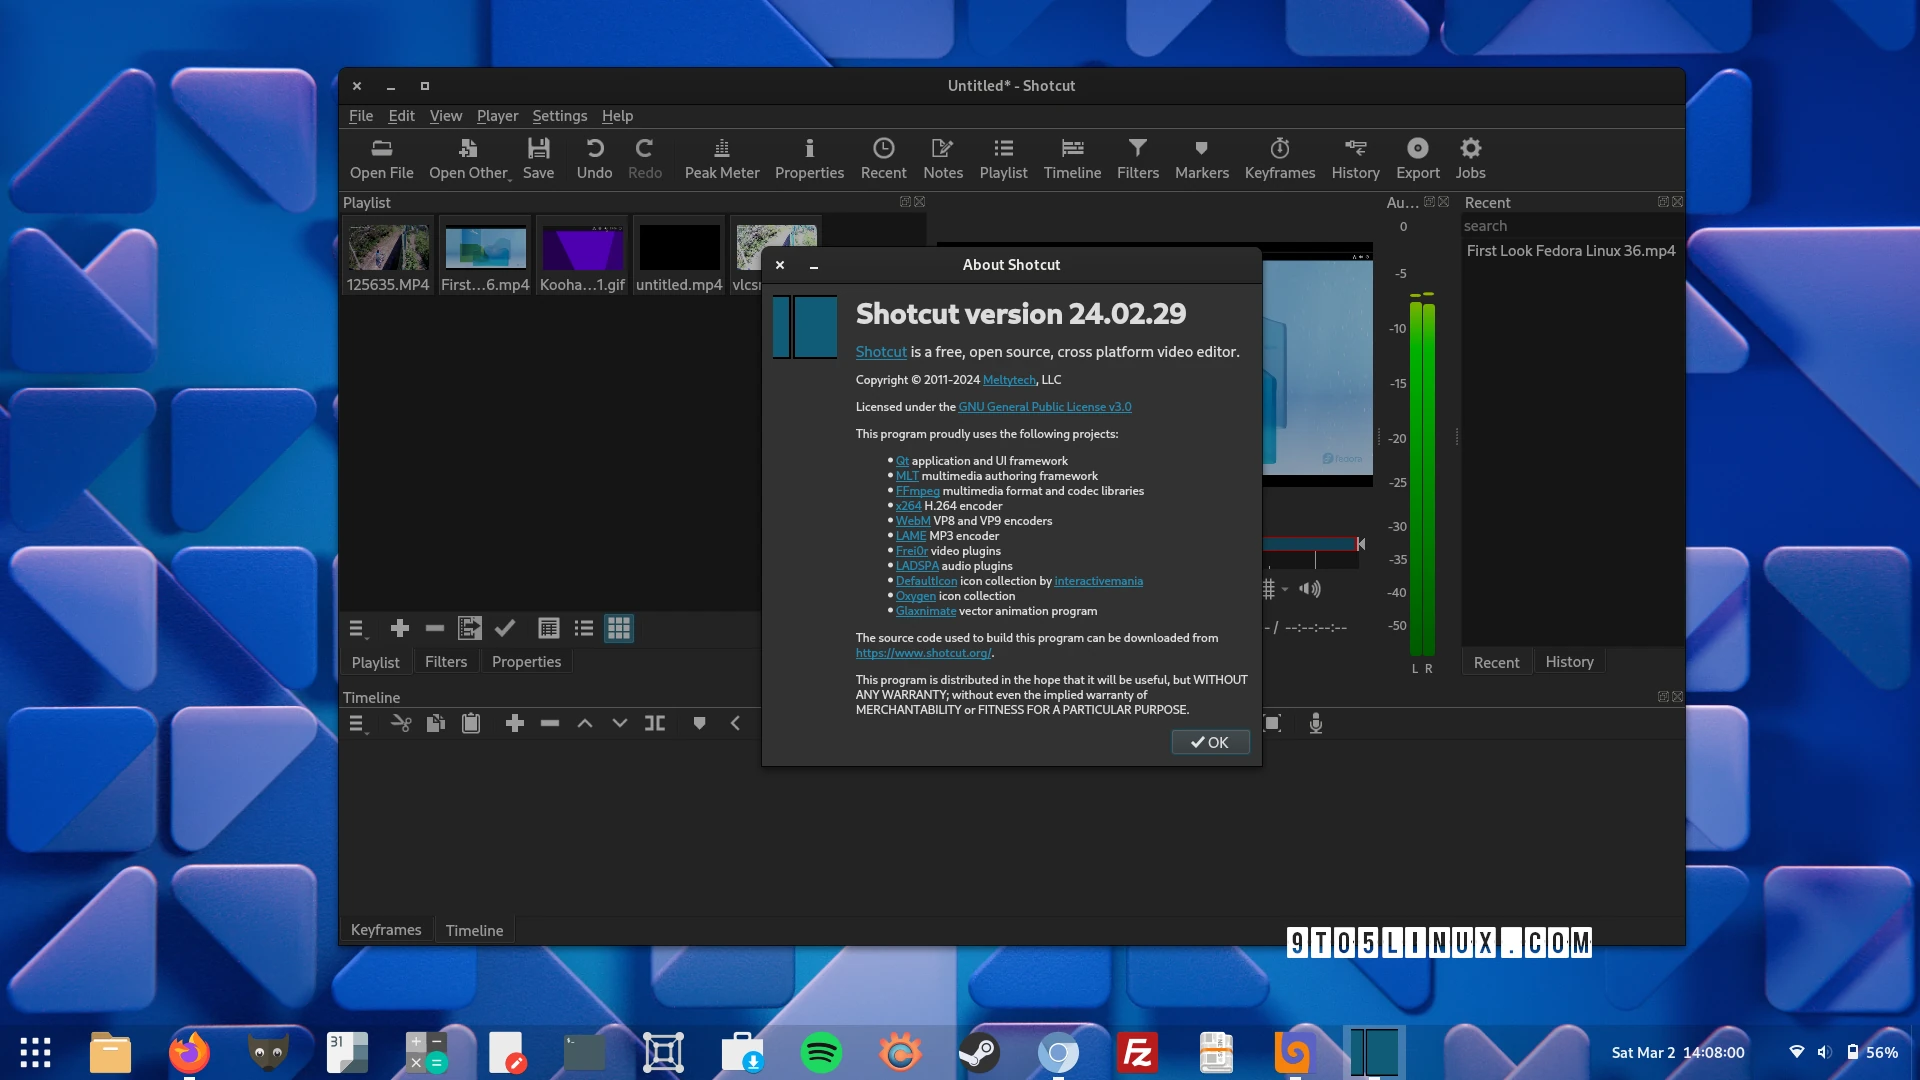
Task: Open the Timeline hamburger menu
Action: (357, 723)
